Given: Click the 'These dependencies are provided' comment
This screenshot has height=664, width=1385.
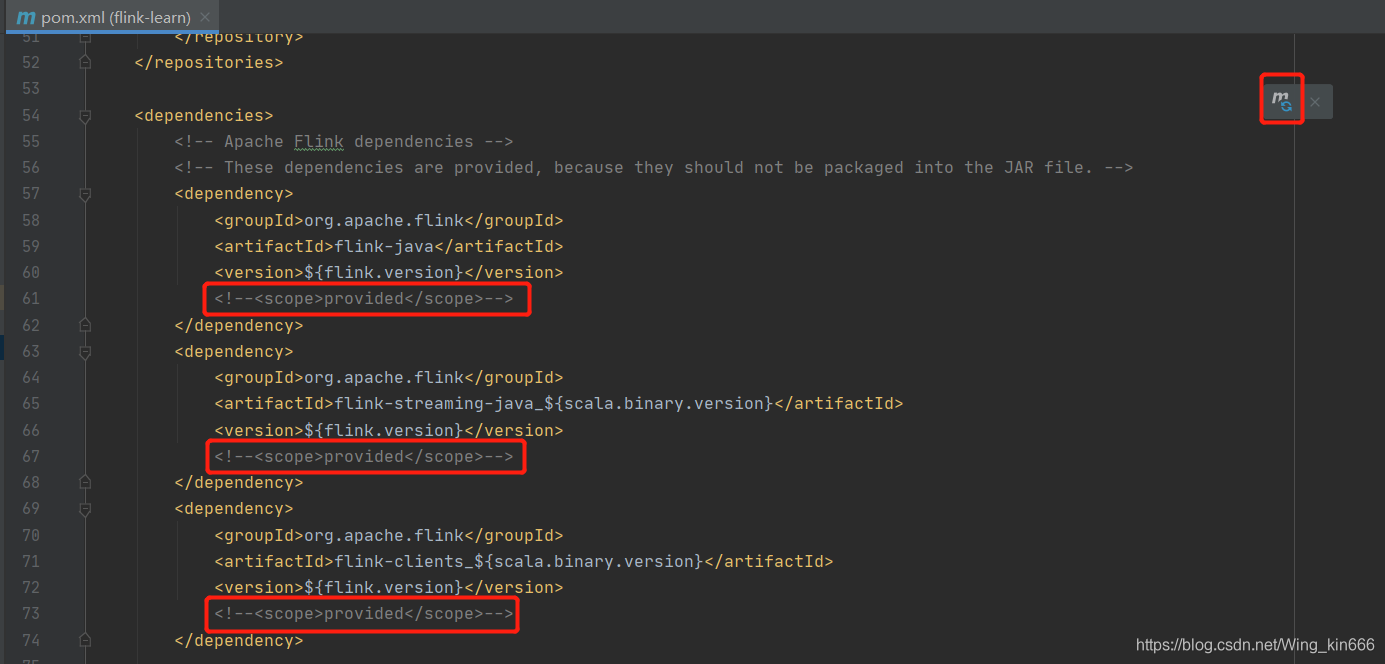Looking at the screenshot, I should point(654,167).
